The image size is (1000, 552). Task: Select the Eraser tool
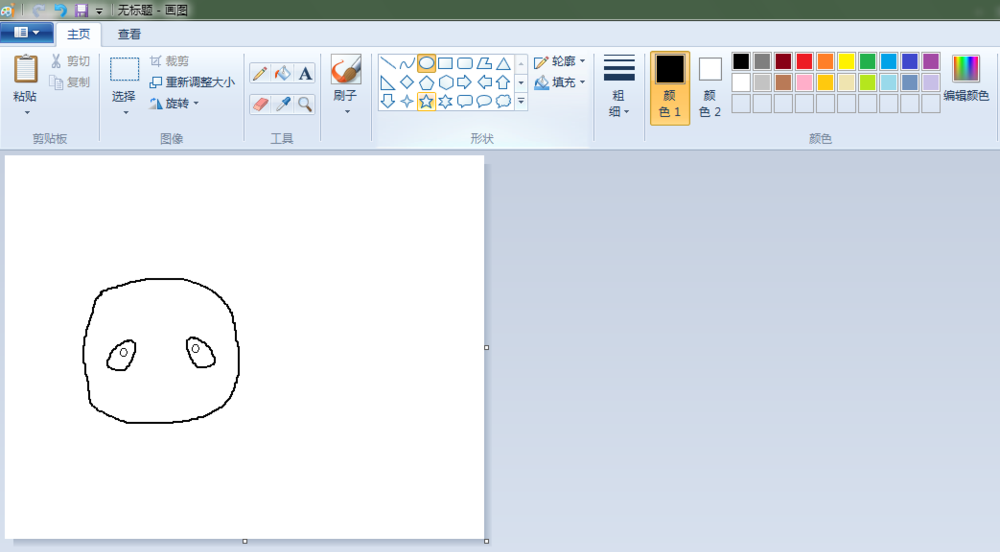pyautogui.click(x=260, y=104)
